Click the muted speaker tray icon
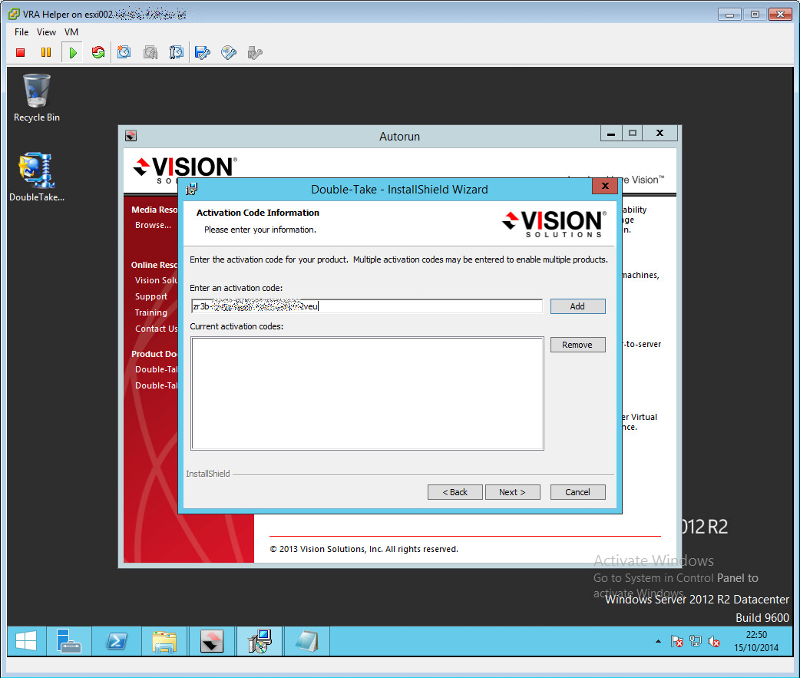Image resolution: width=800 pixels, height=678 pixels. coord(714,641)
